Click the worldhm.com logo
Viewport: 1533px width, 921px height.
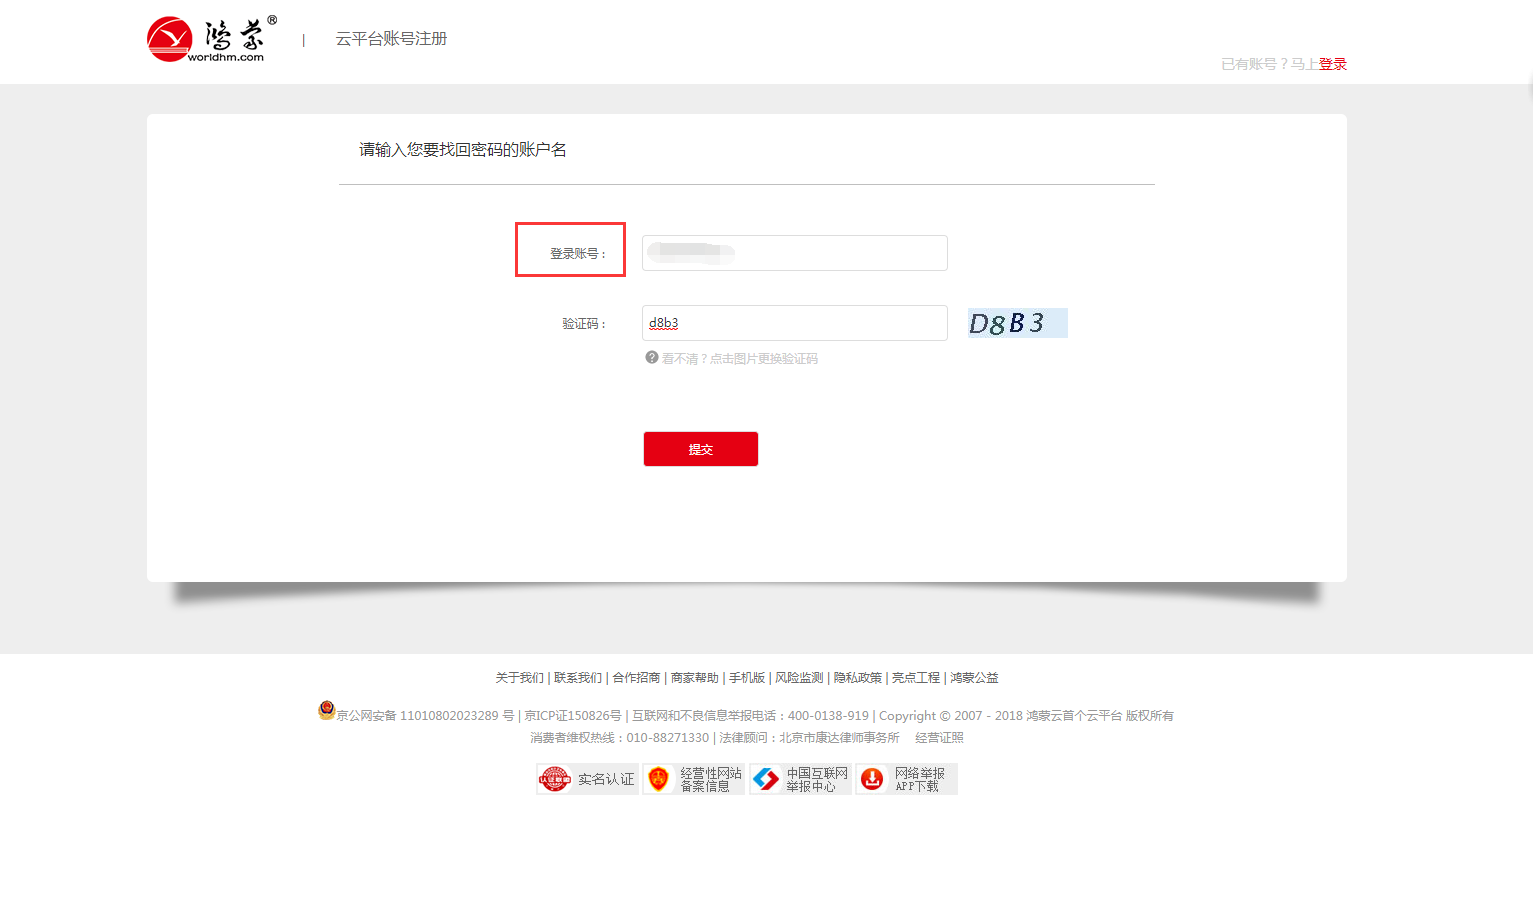[x=212, y=39]
